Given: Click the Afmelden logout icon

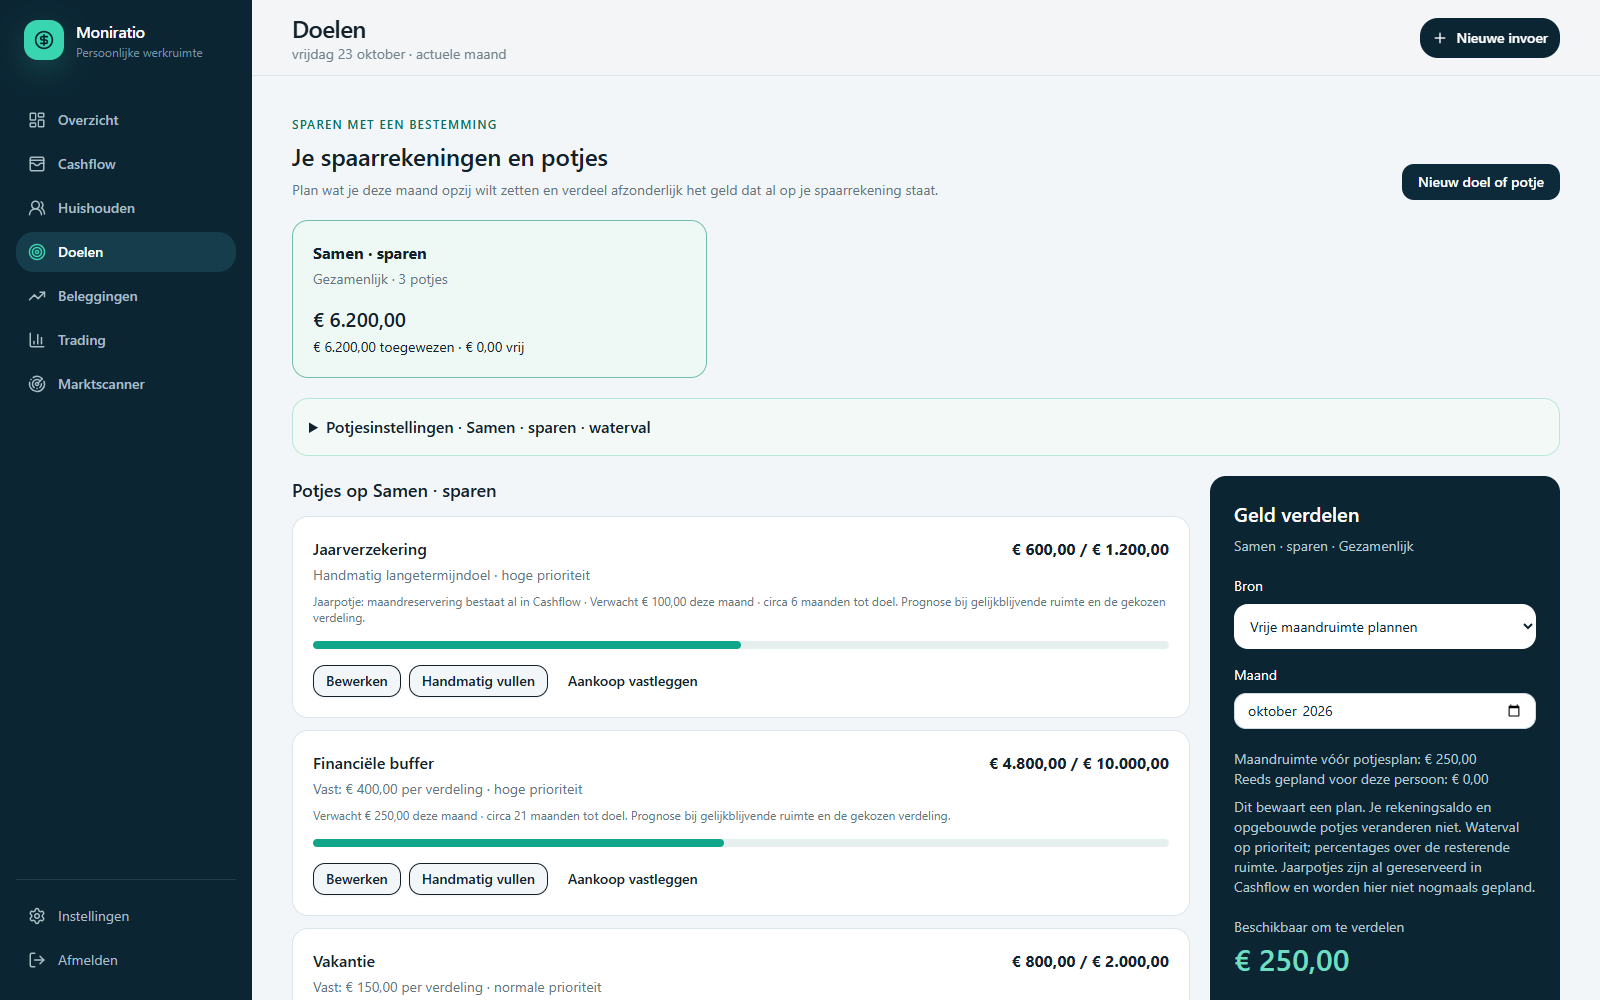Looking at the screenshot, I should click(37, 960).
